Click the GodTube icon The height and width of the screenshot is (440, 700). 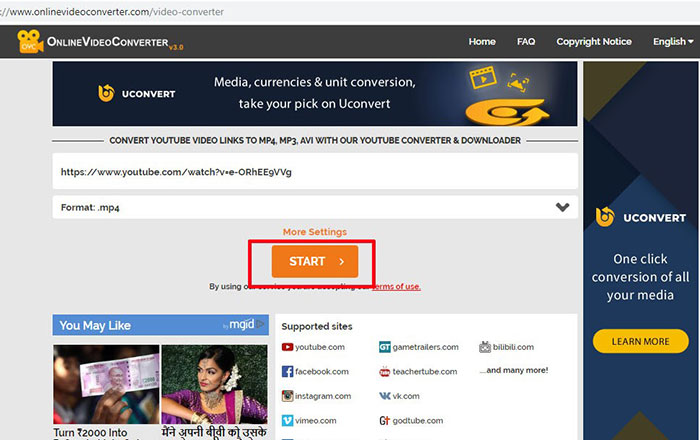coord(384,421)
